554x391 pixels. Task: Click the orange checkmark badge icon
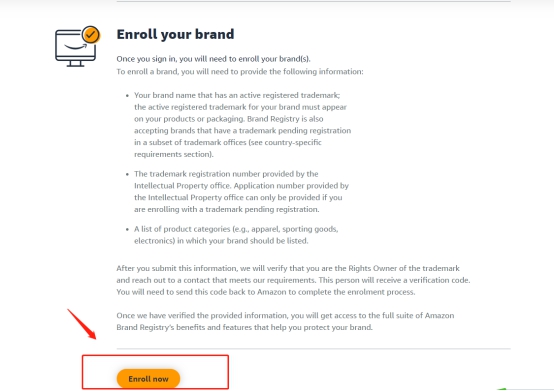pos(91,34)
